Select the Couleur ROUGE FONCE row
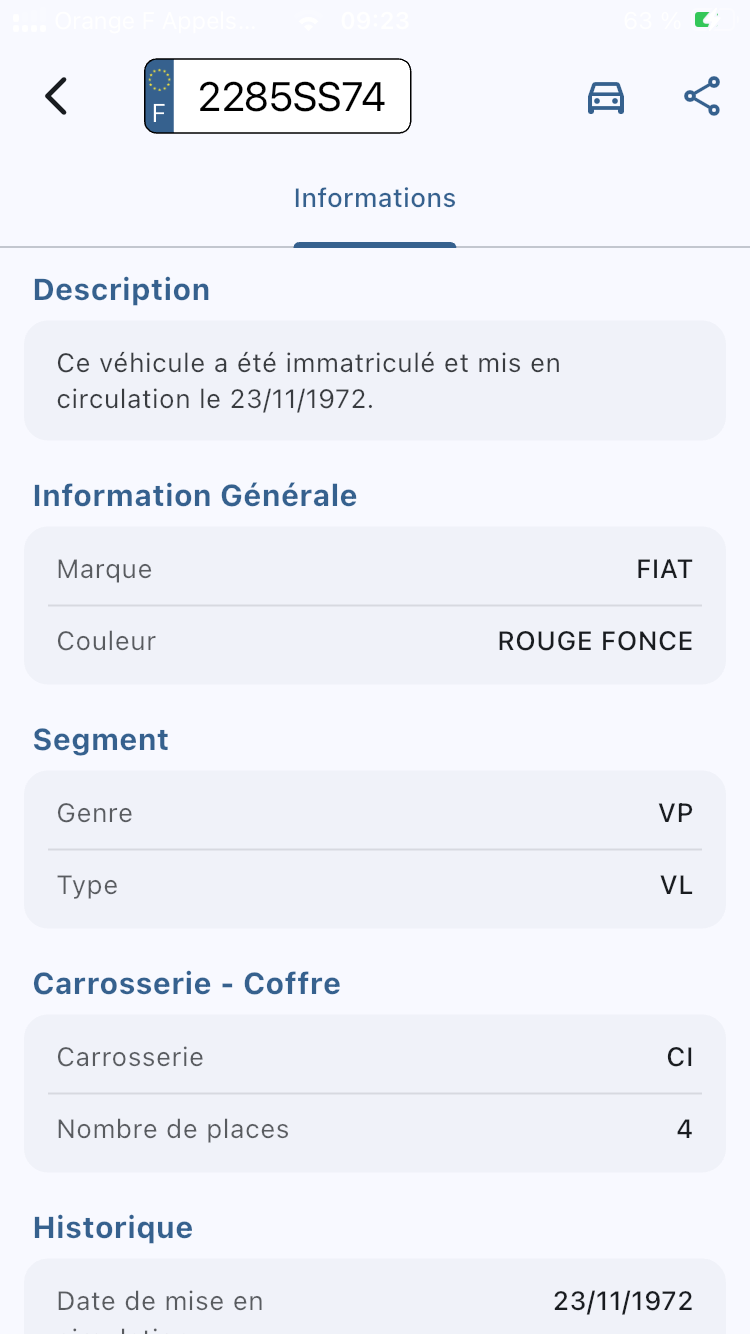Viewport: 750px width, 1334px height. [375, 641]
